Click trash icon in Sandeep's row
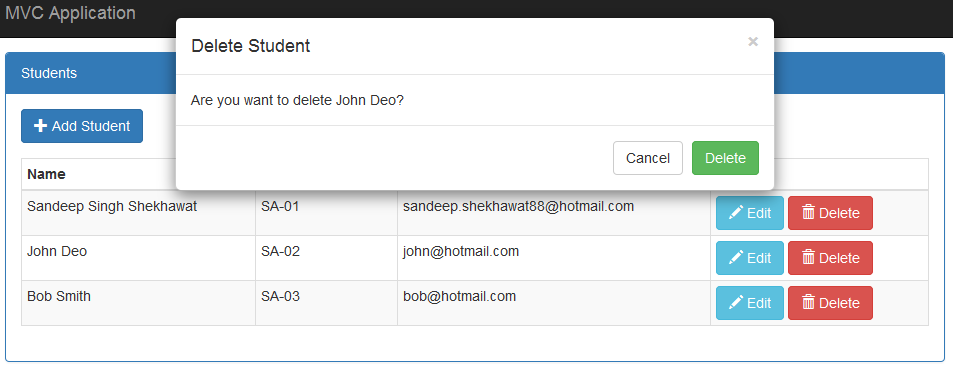This screenshot has height=367, width=953. click(x=808, y=213)
